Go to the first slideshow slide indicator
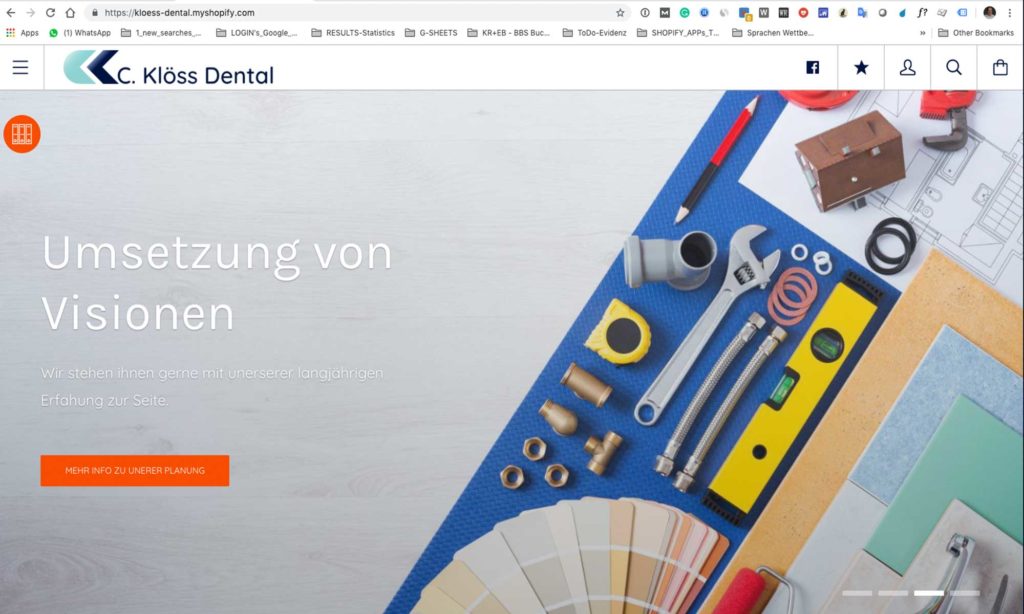The height and width of the screenshot is (614, 1024). pos(857,593)
